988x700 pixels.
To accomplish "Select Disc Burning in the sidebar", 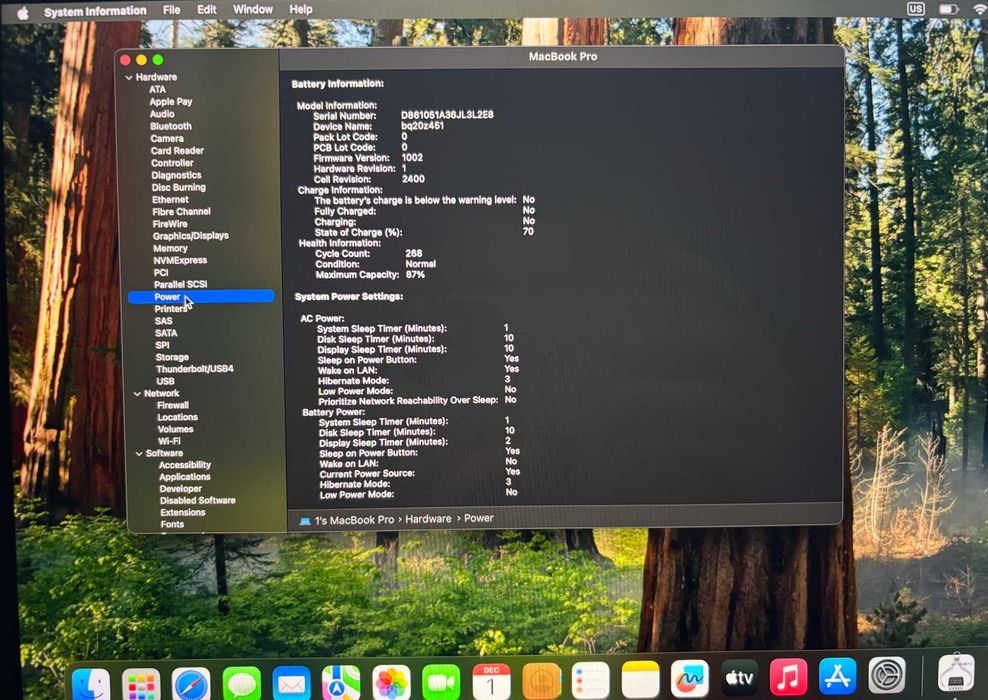I will (178, 187).
